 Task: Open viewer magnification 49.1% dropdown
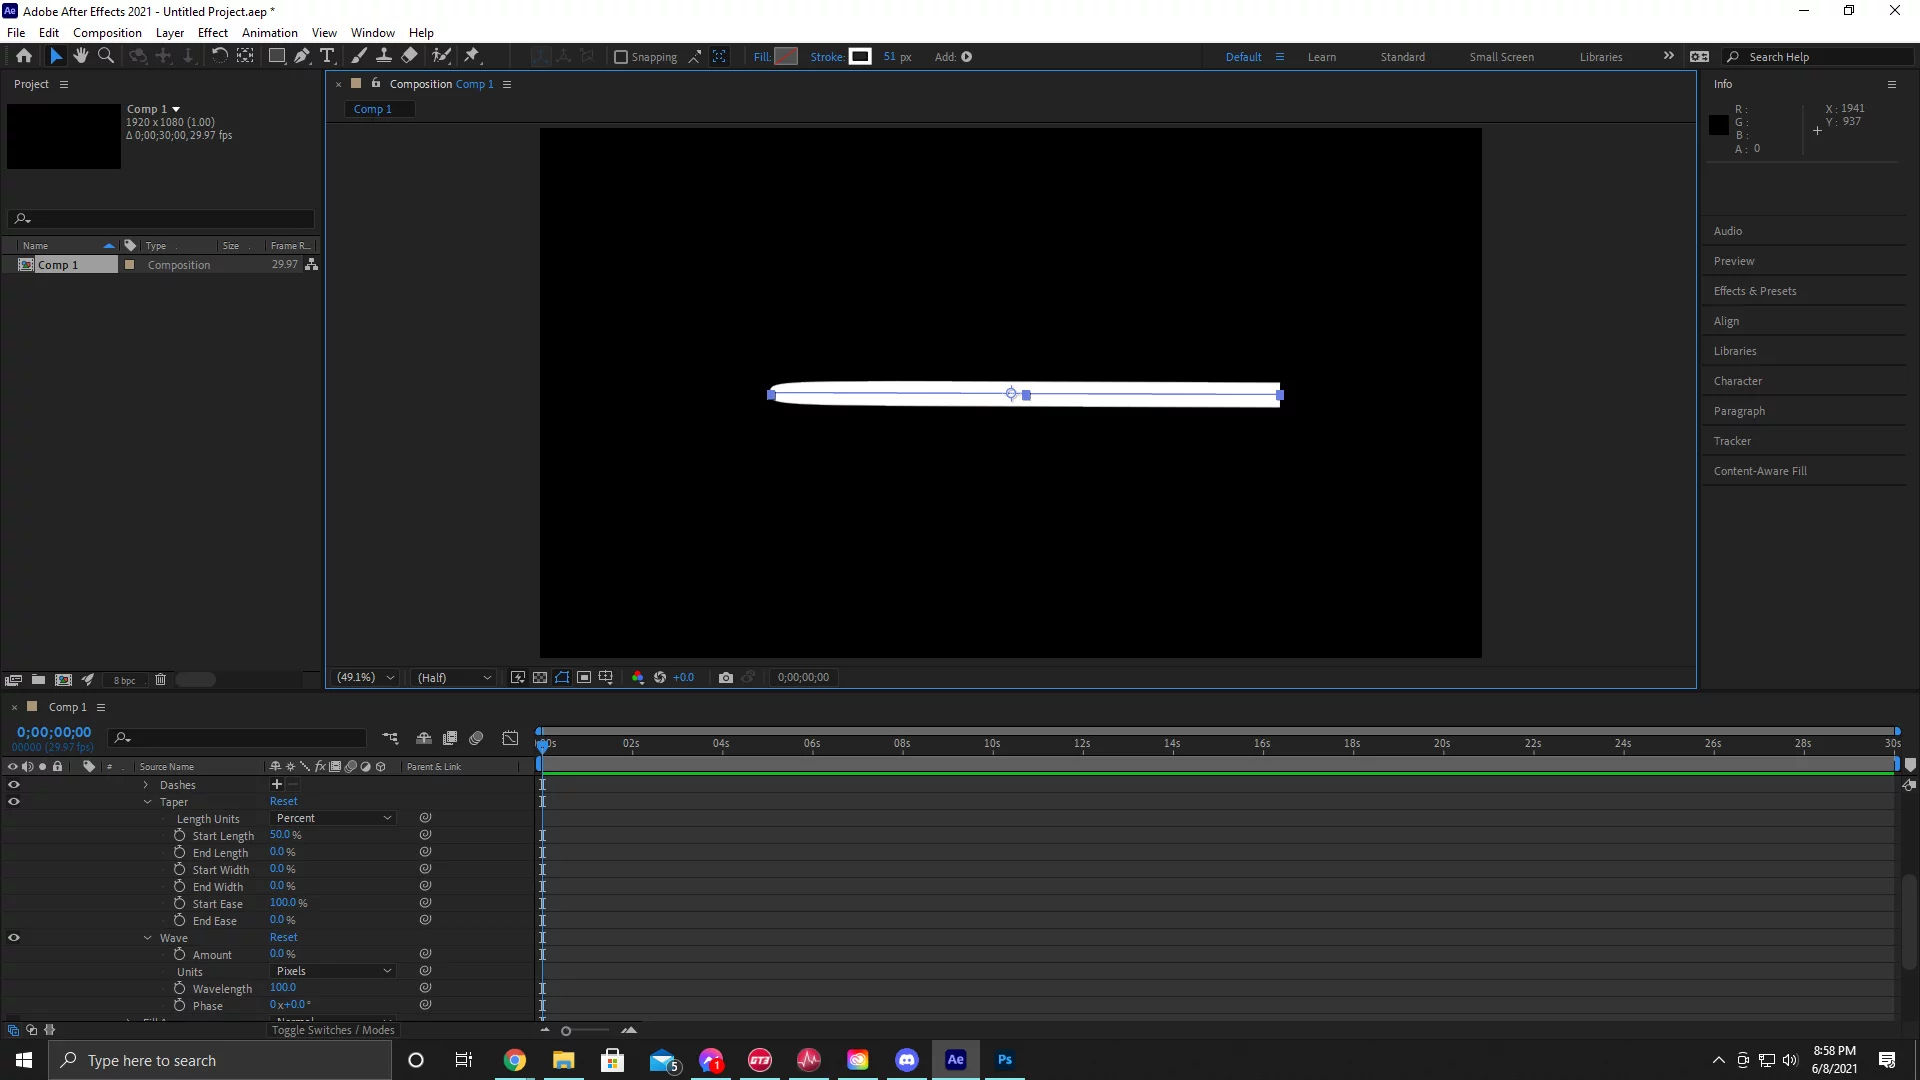tap(365, 678)
